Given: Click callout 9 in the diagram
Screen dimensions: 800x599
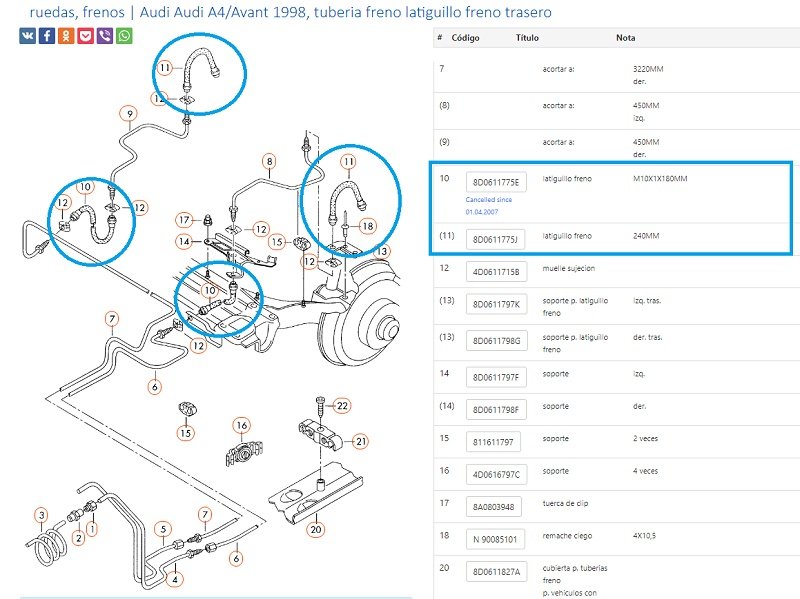Looking at the screenshot, I should click(x=130, y=114).
